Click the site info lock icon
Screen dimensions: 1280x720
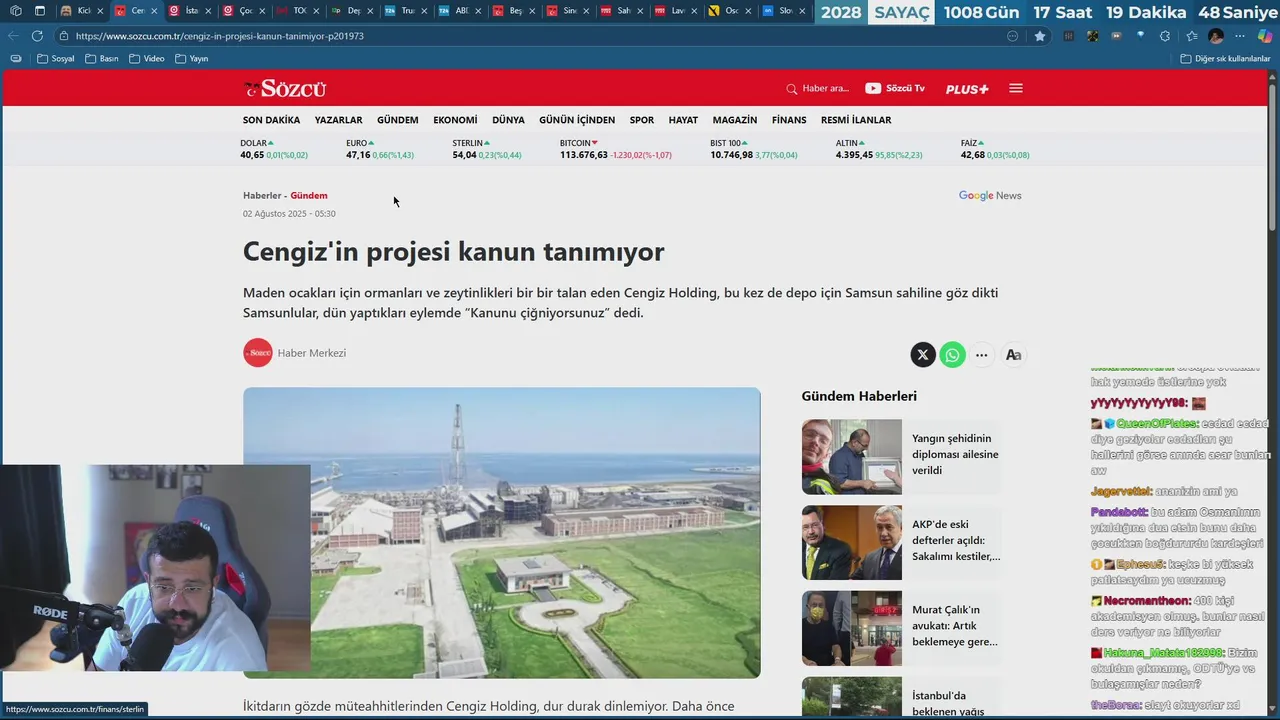point(64,36)
